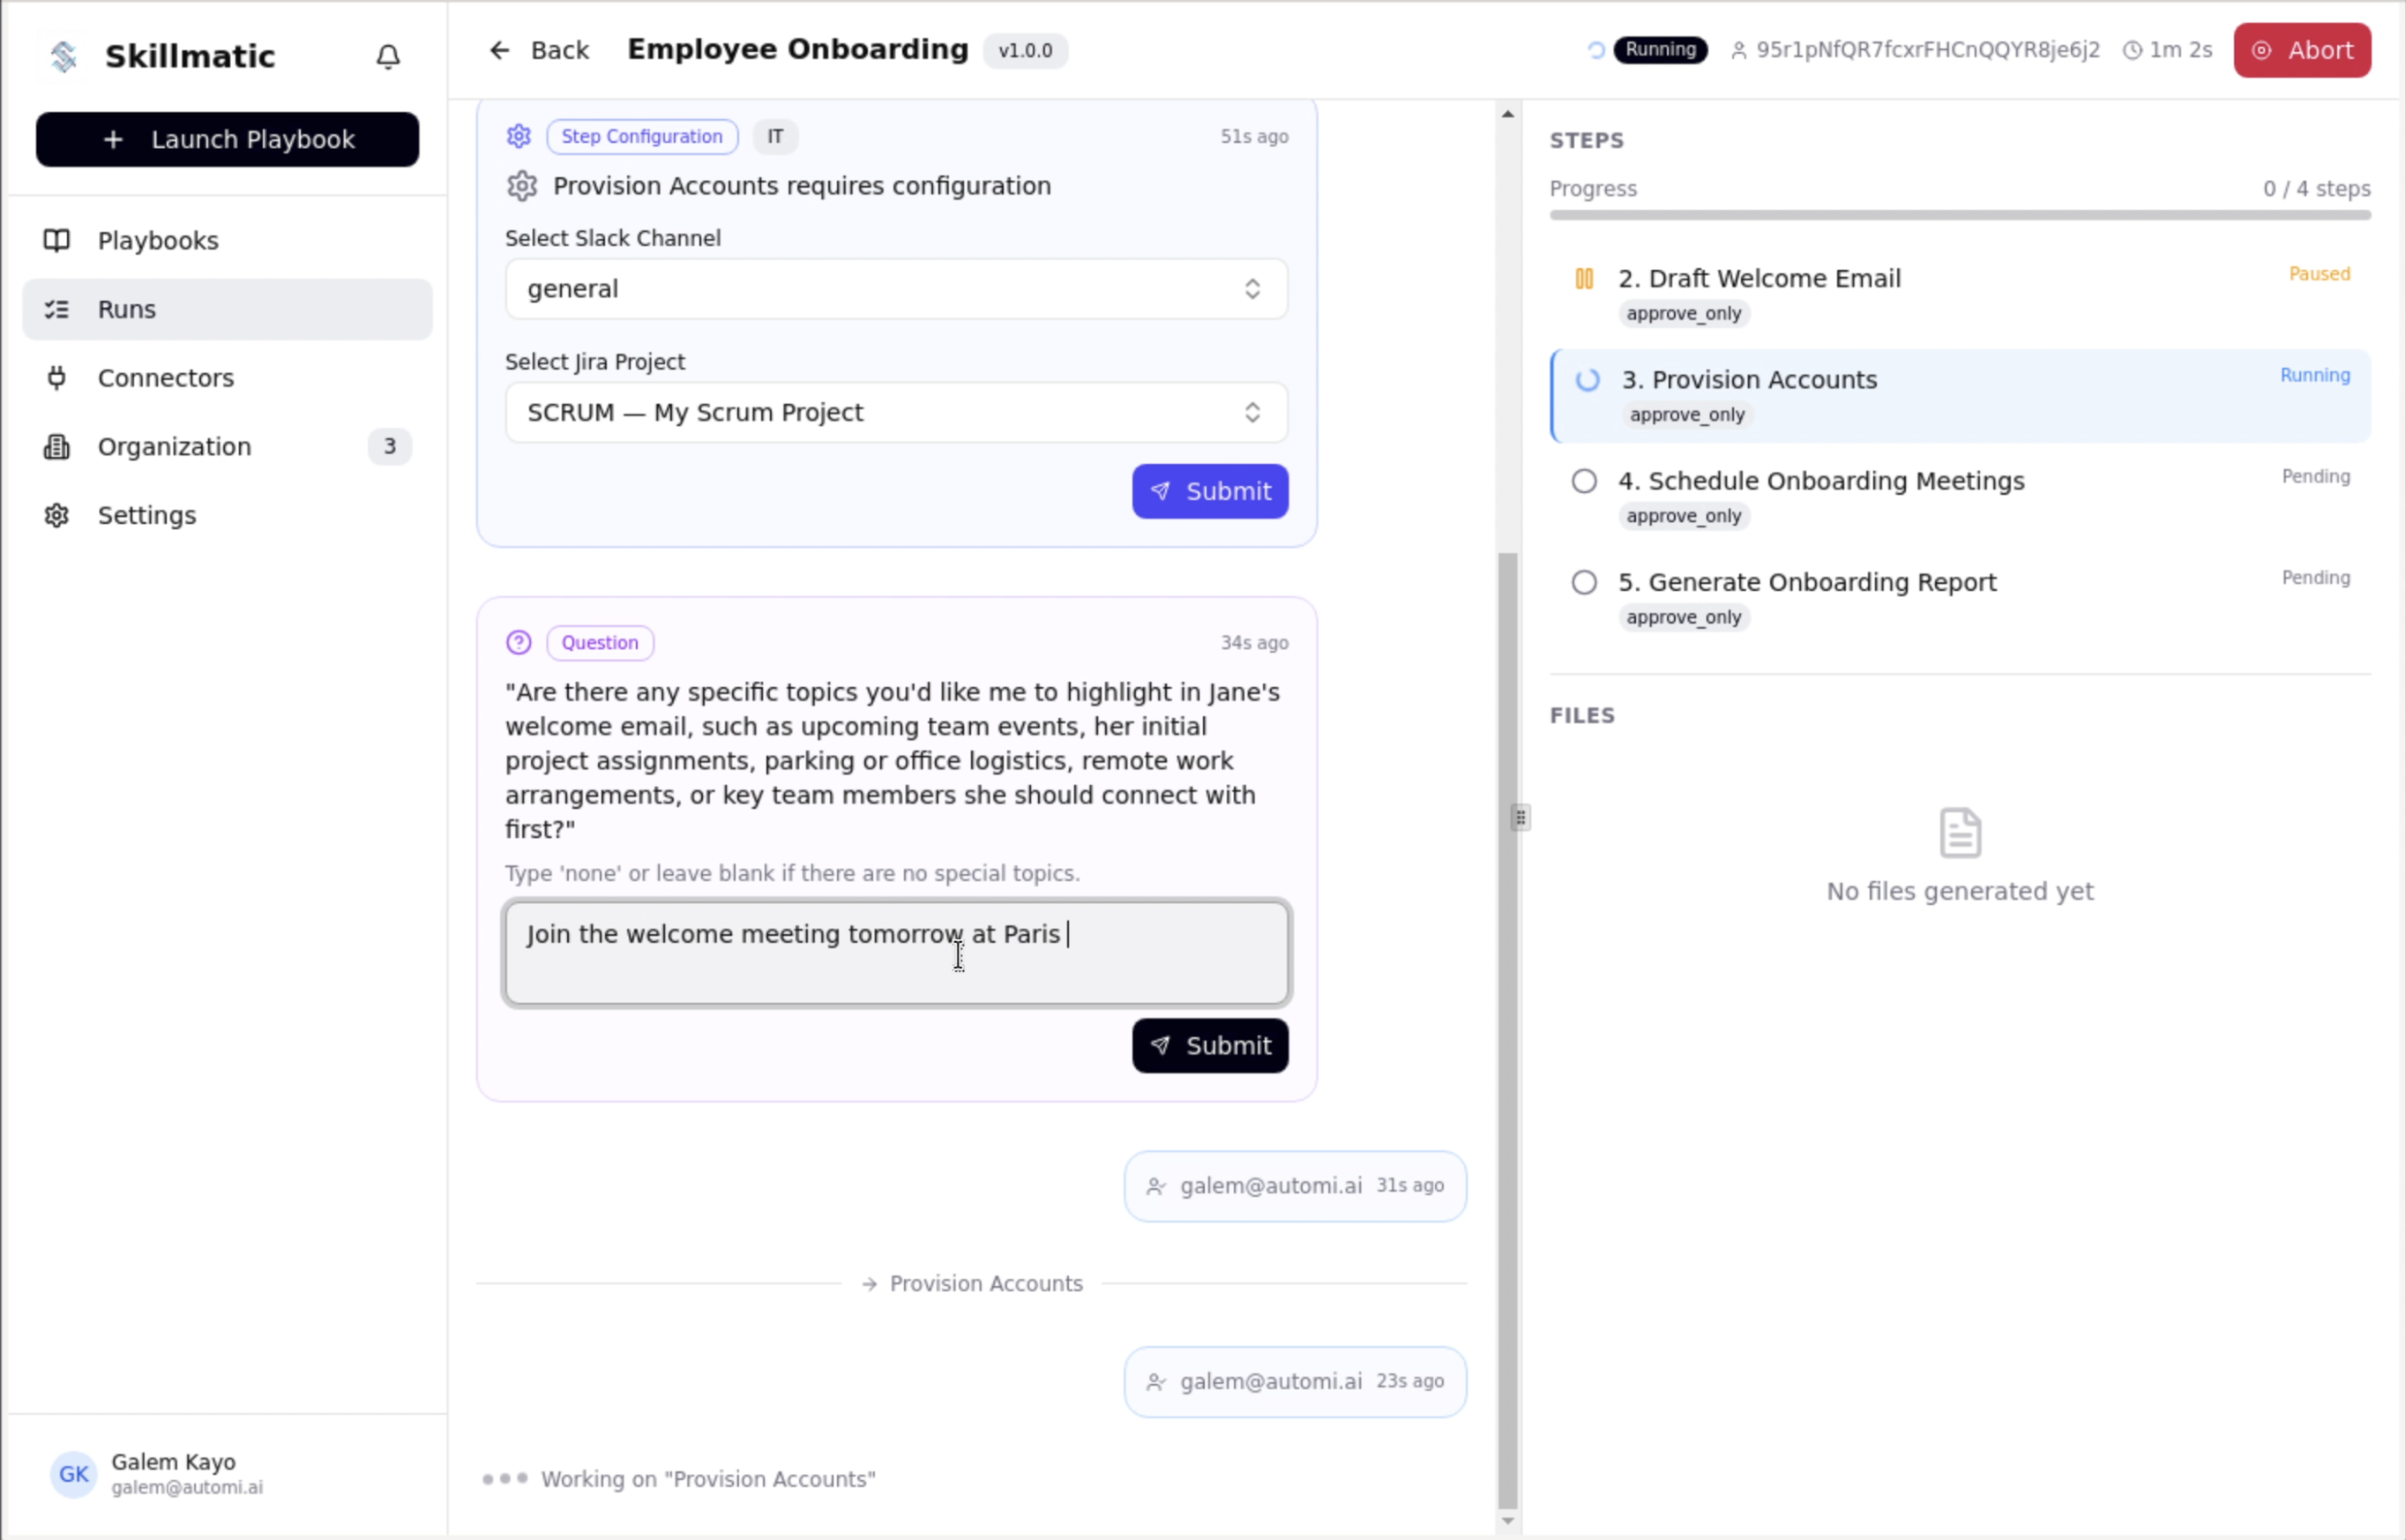The image size is (2406, 1540).
Task: Click the GK user avatar
Action: pyautogui.click(x=73, y=1473)
